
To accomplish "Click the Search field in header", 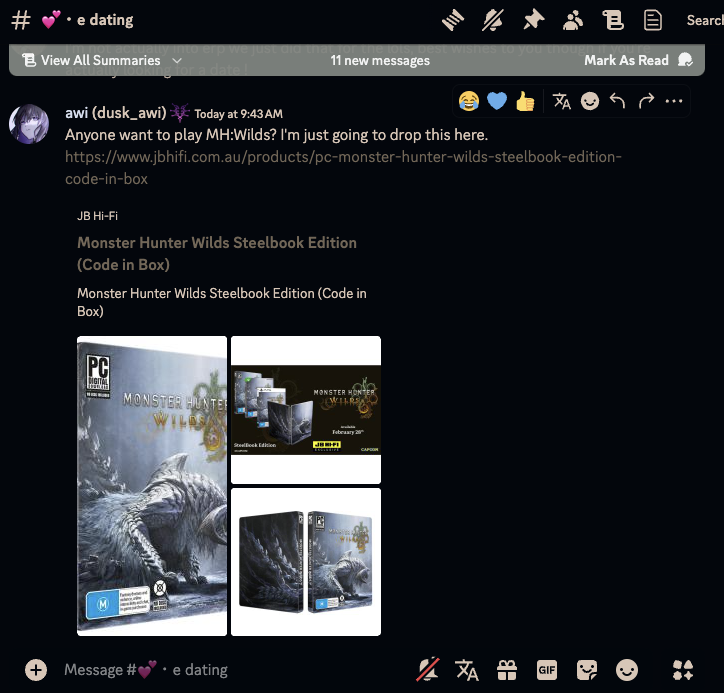I will click(705, 20).
